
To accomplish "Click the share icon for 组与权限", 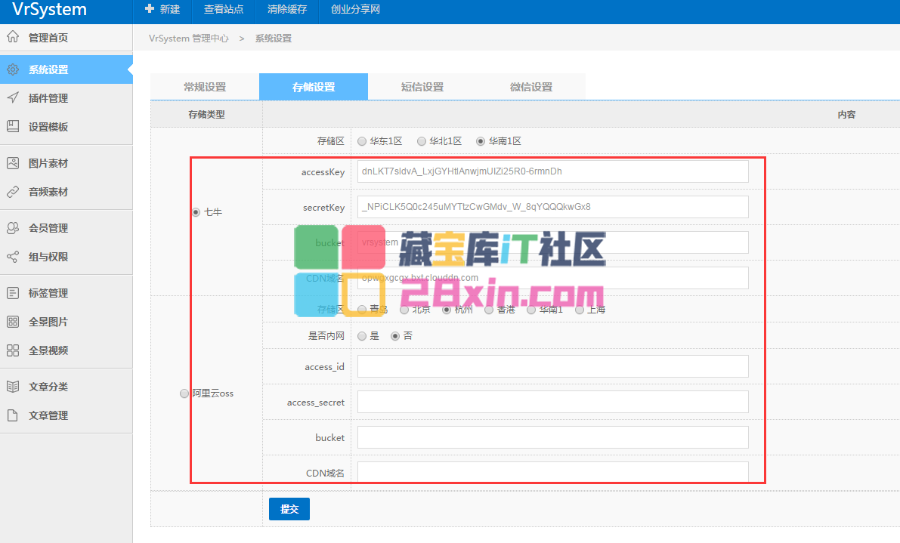I will (13, 257).
